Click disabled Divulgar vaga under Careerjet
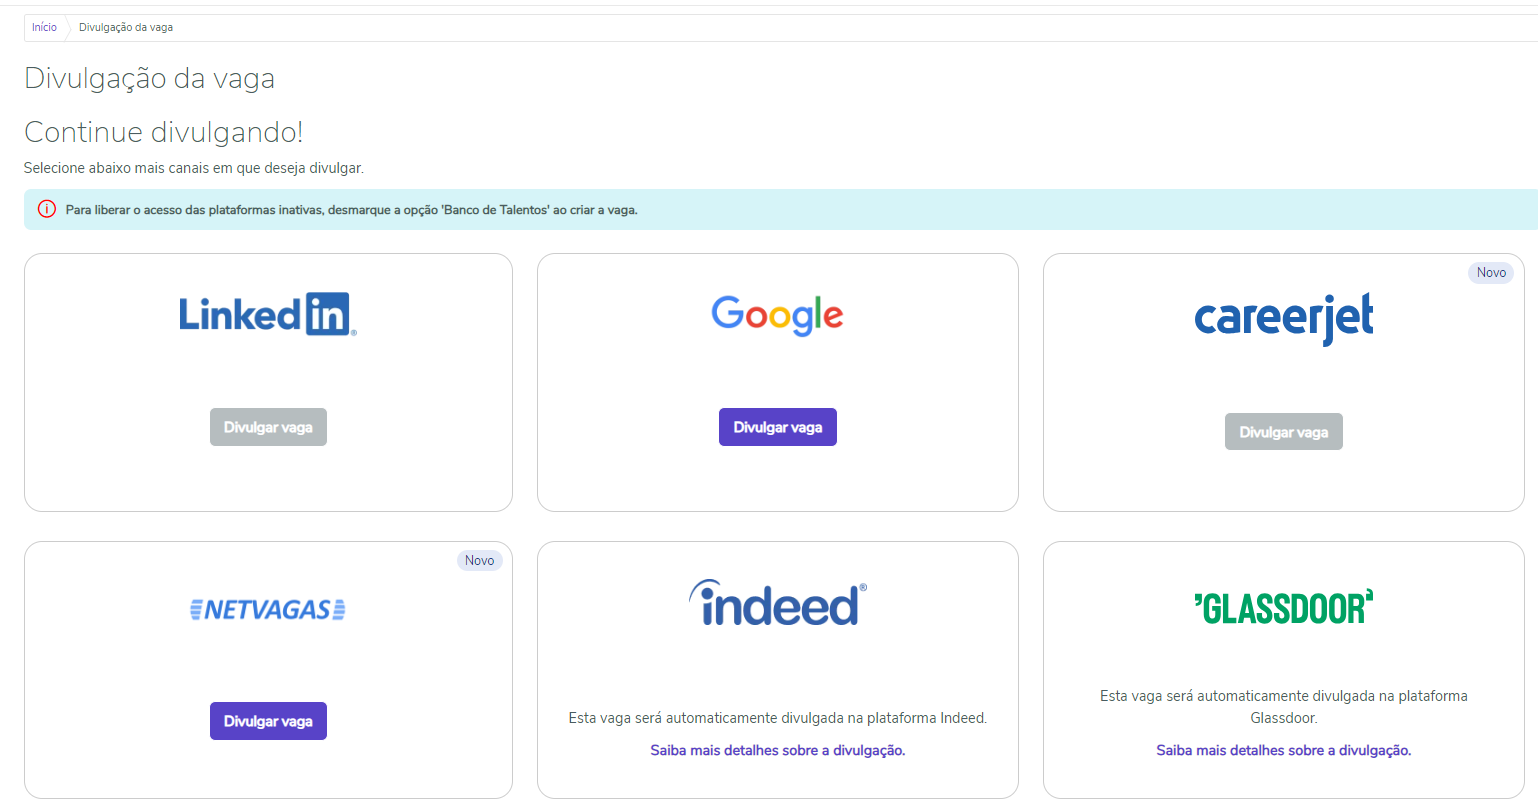The height and width of the screenshot is (806, 1538). [x=1283, y=432]
